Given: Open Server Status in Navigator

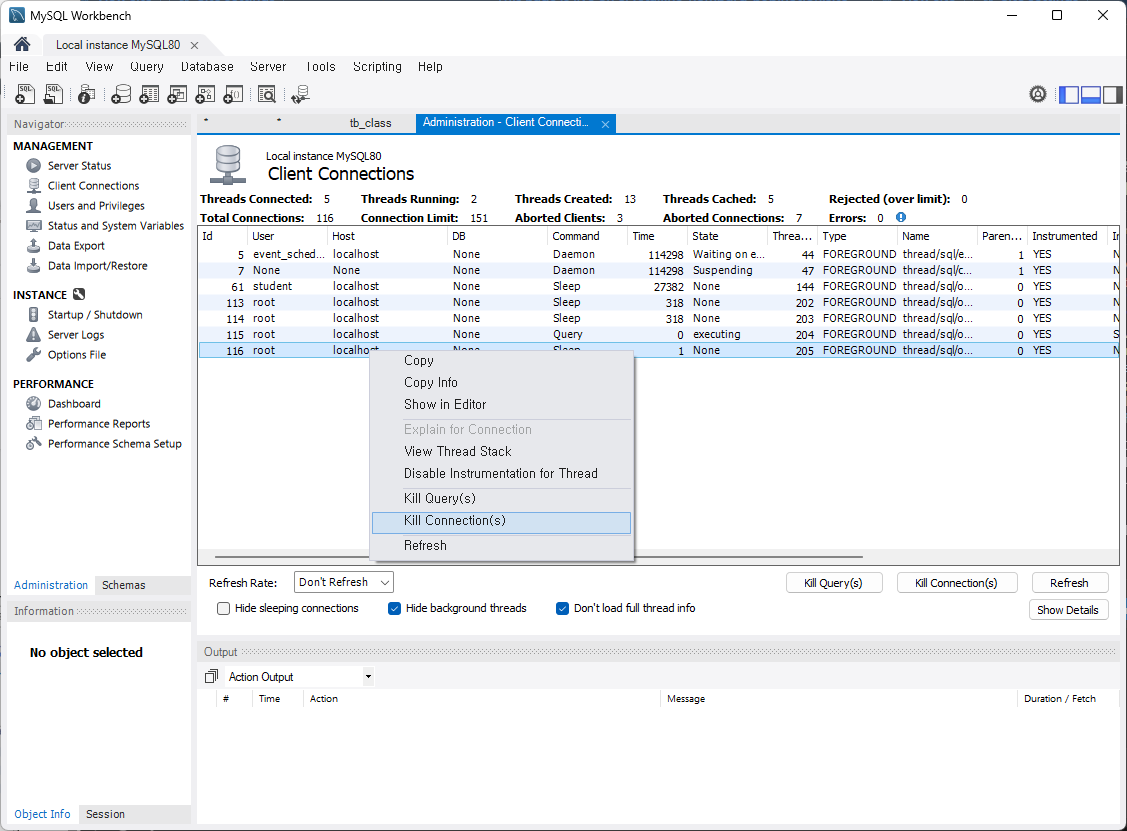Looking at the screenshot, I should click(79, 165).
